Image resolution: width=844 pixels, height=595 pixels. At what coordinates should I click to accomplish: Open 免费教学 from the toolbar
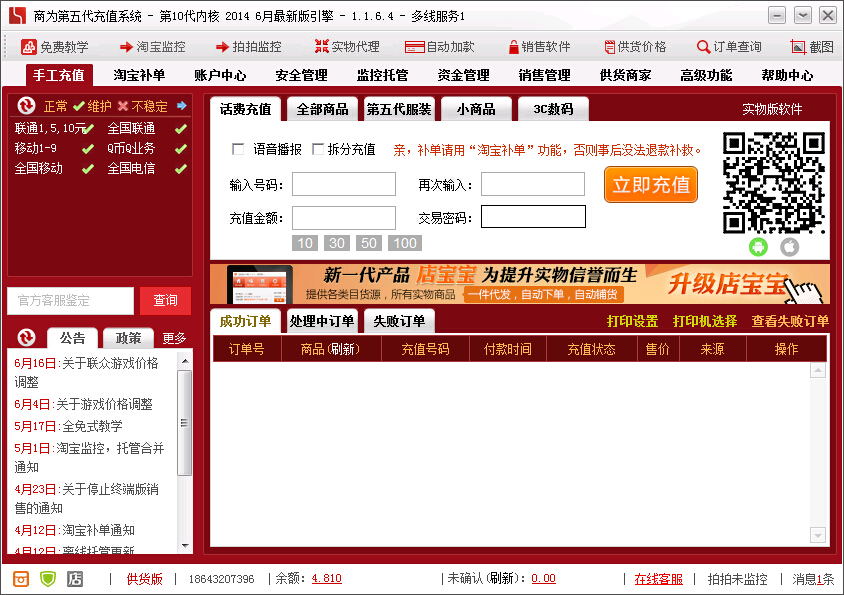(55, 47)
